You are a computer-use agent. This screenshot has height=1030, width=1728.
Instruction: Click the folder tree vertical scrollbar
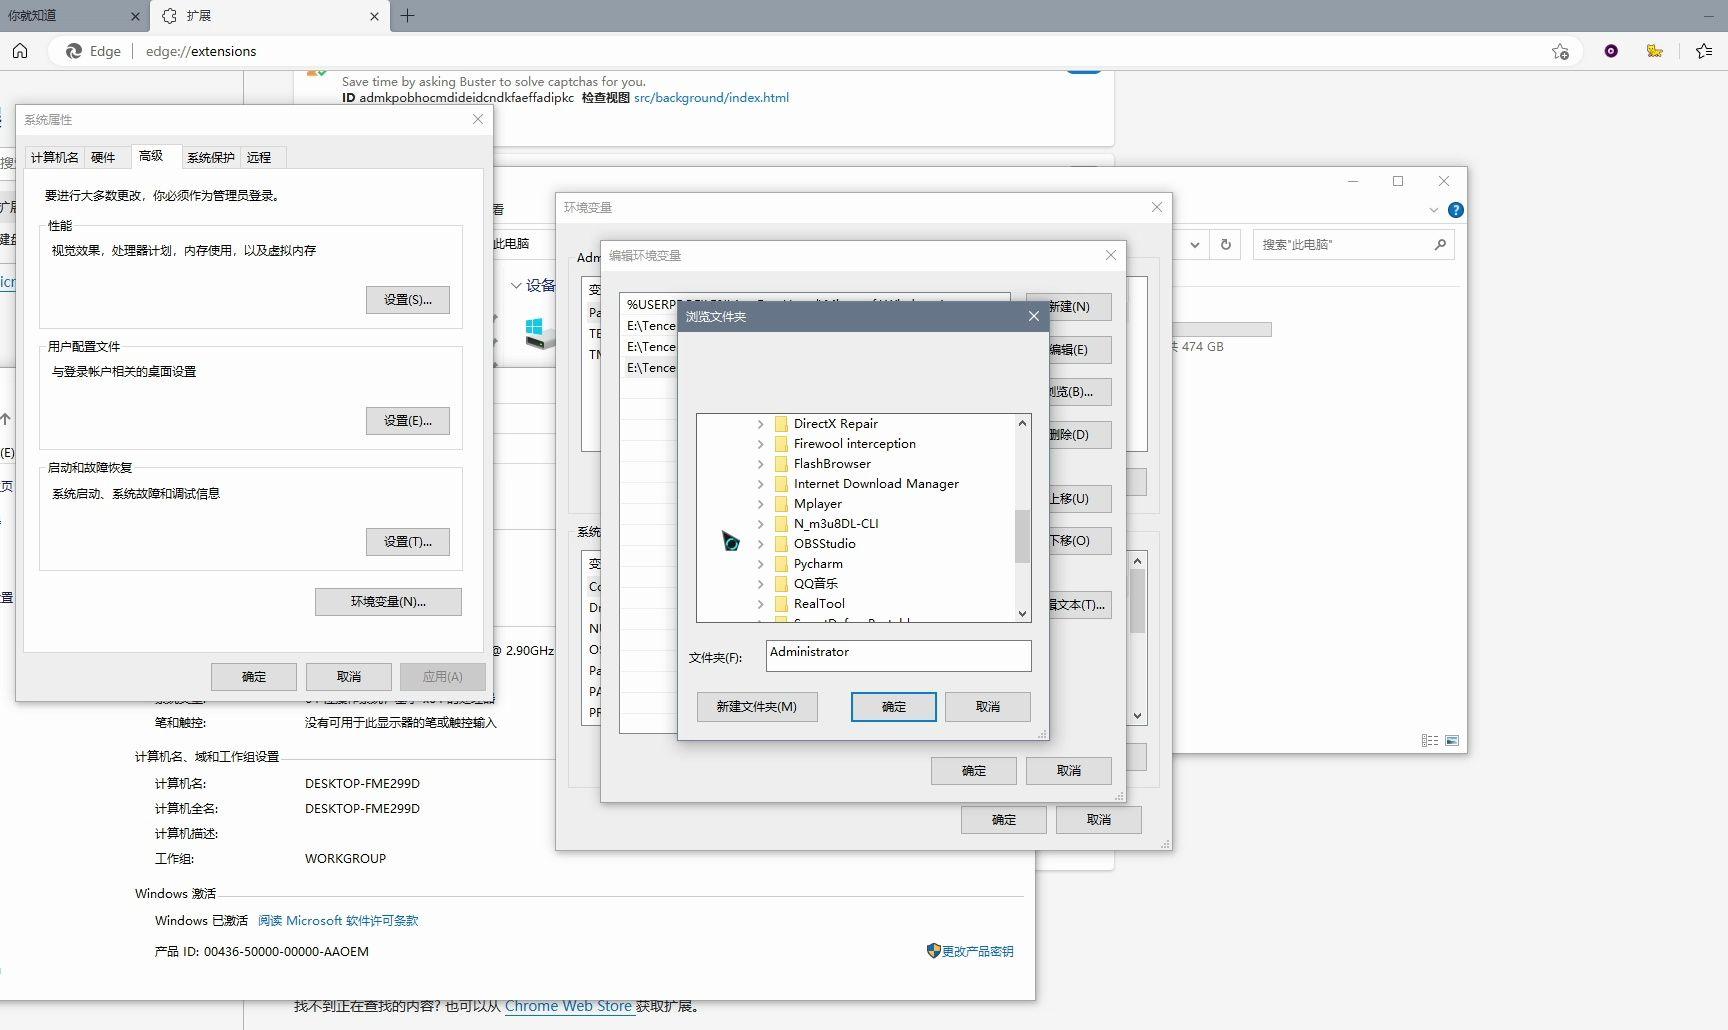pyautogui.click(x=1022, y=519)
